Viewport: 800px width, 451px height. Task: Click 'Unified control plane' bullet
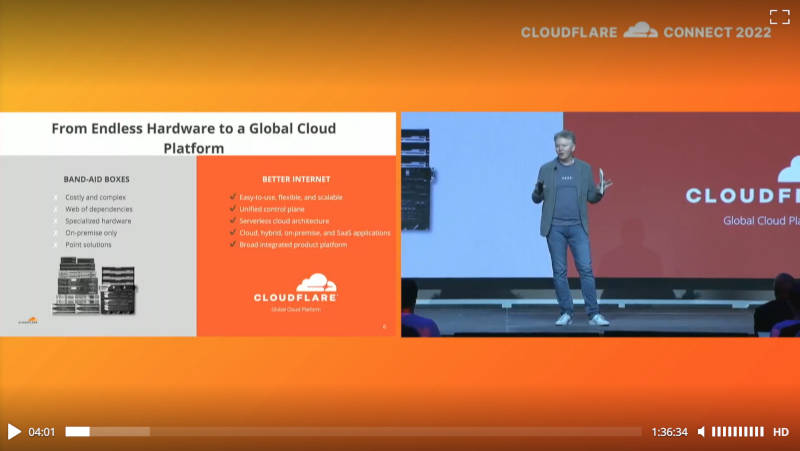click(272, 209)
